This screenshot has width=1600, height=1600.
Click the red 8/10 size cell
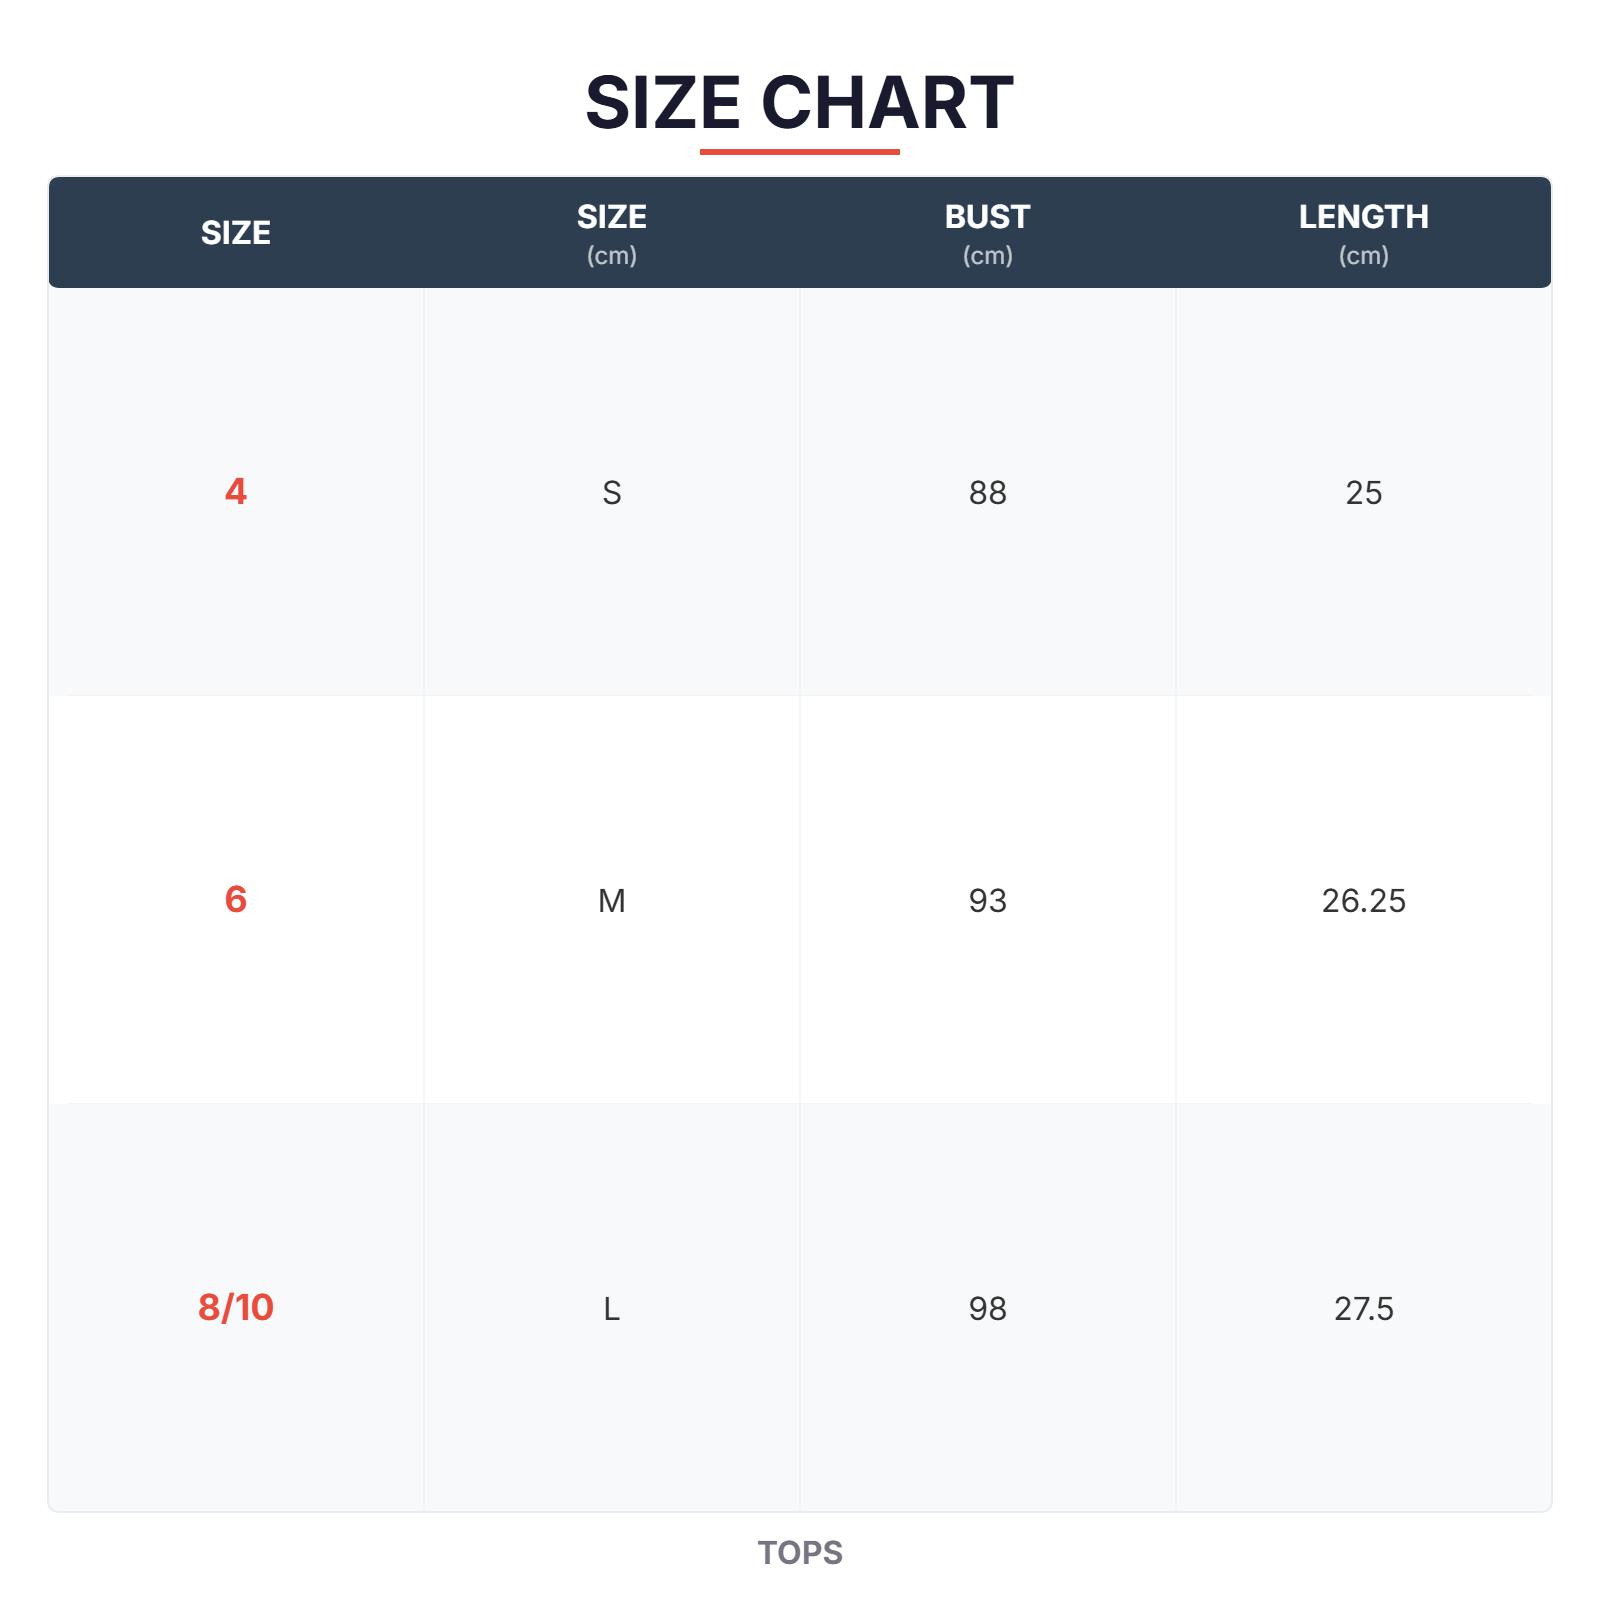coord(236,1308)
